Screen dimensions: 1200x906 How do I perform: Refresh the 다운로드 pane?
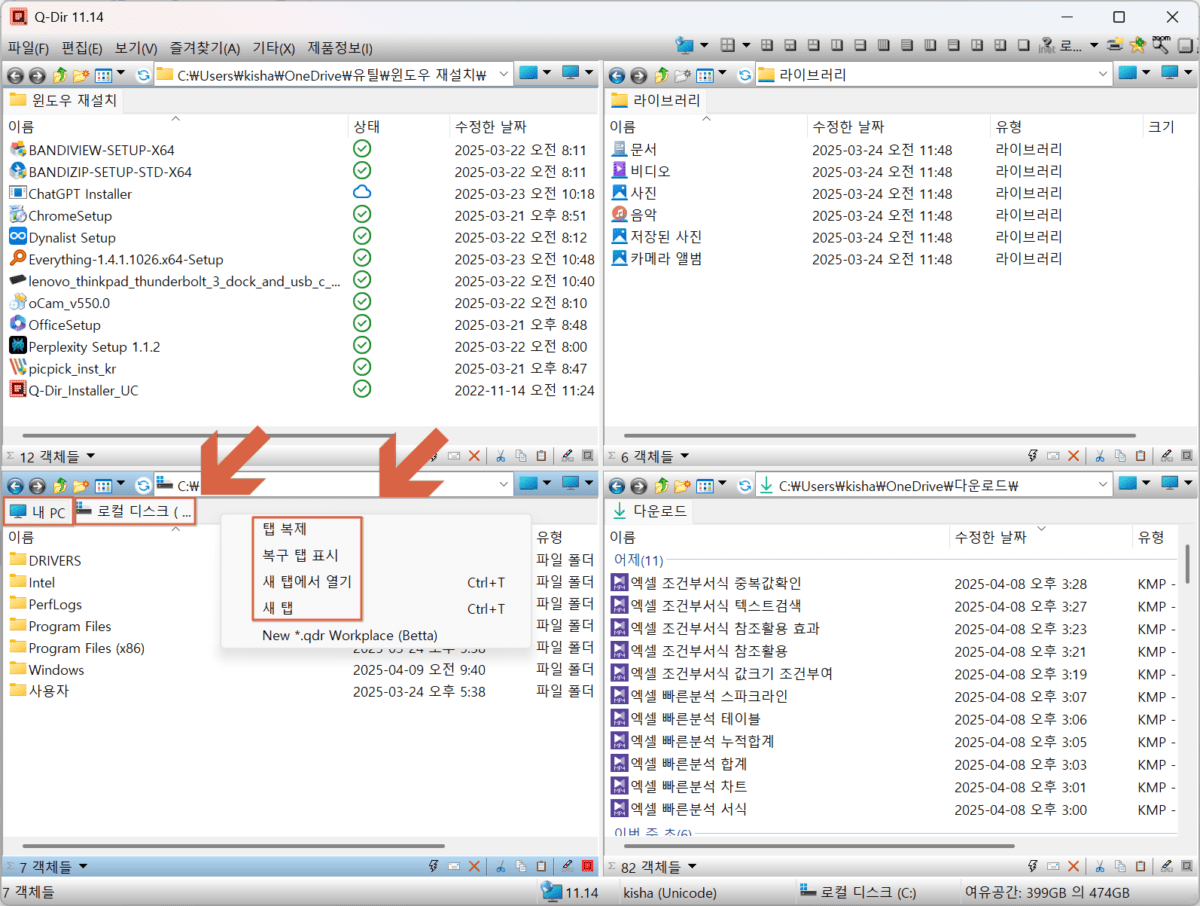point(744,486)
